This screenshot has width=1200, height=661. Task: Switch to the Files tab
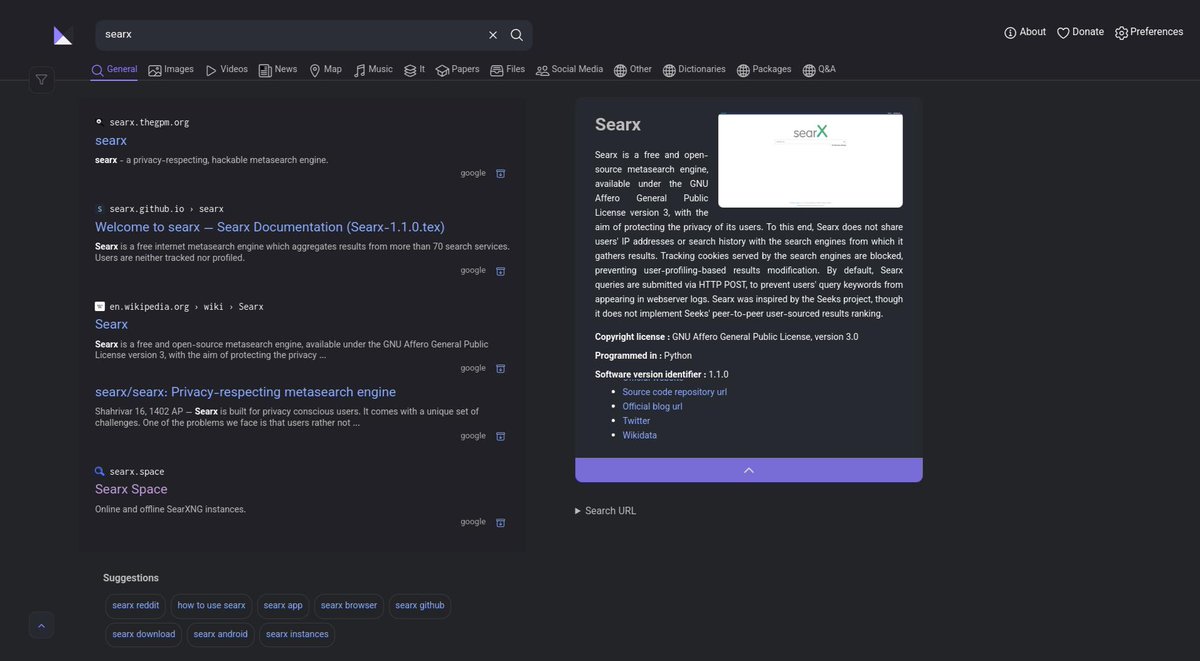[507, 70]
